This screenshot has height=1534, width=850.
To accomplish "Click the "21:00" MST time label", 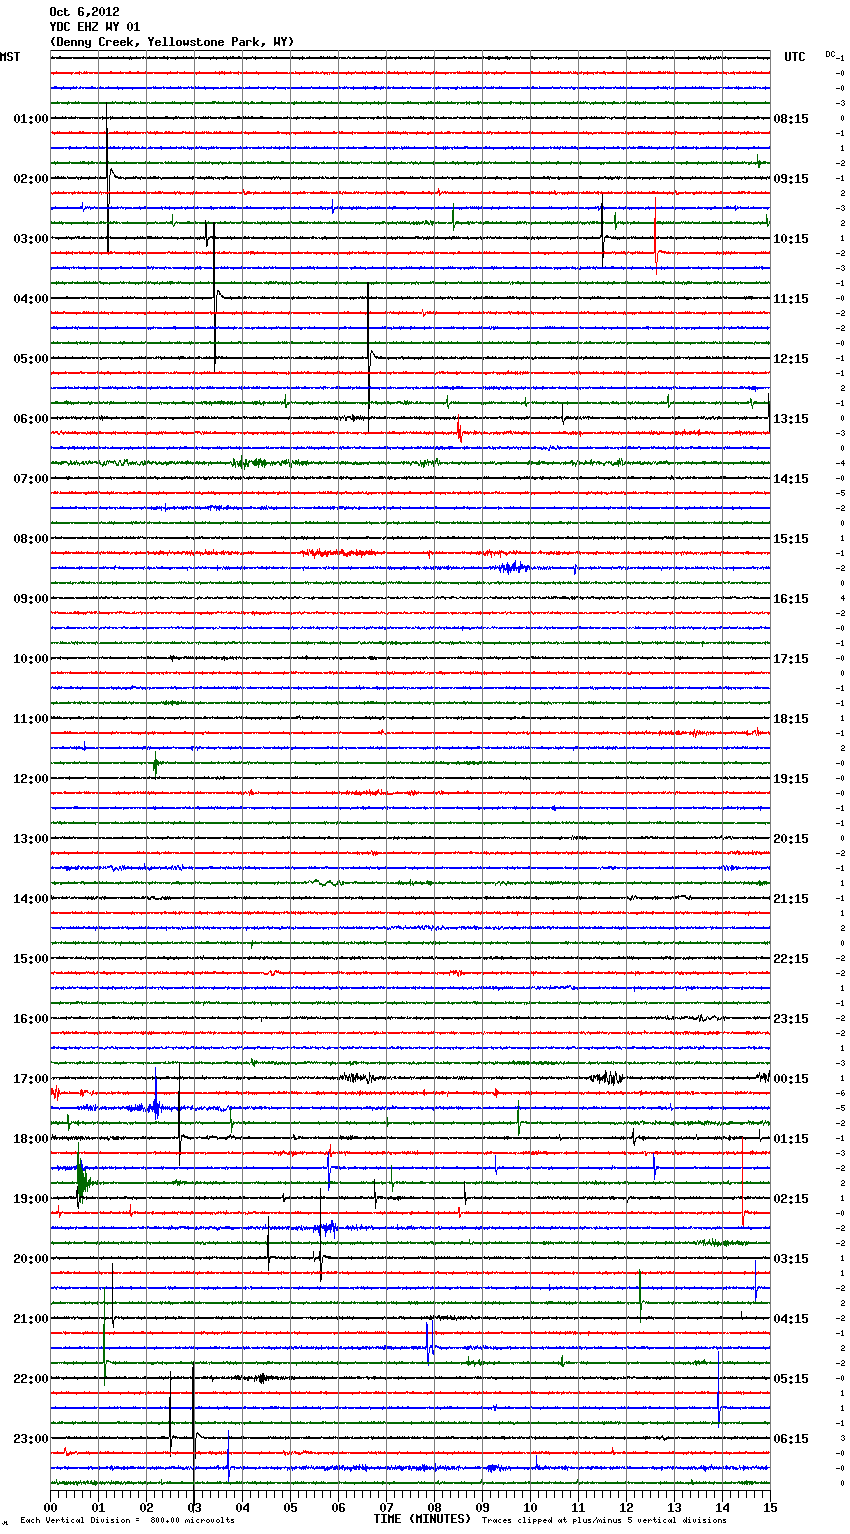I will point(30,1319).
